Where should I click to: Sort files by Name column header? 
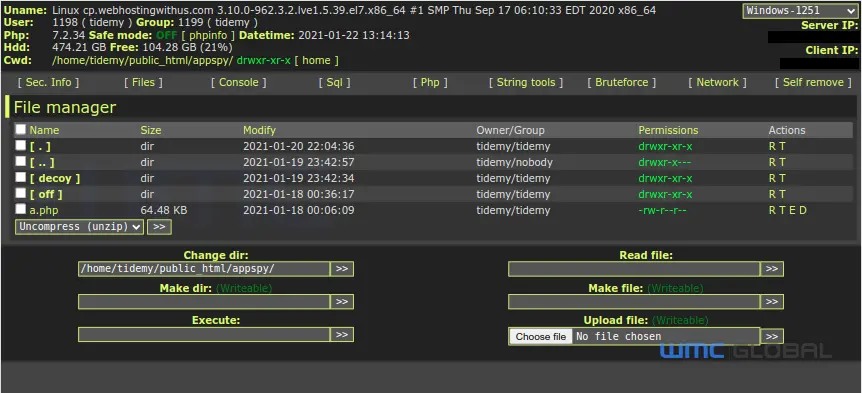(x=44, y=130)
